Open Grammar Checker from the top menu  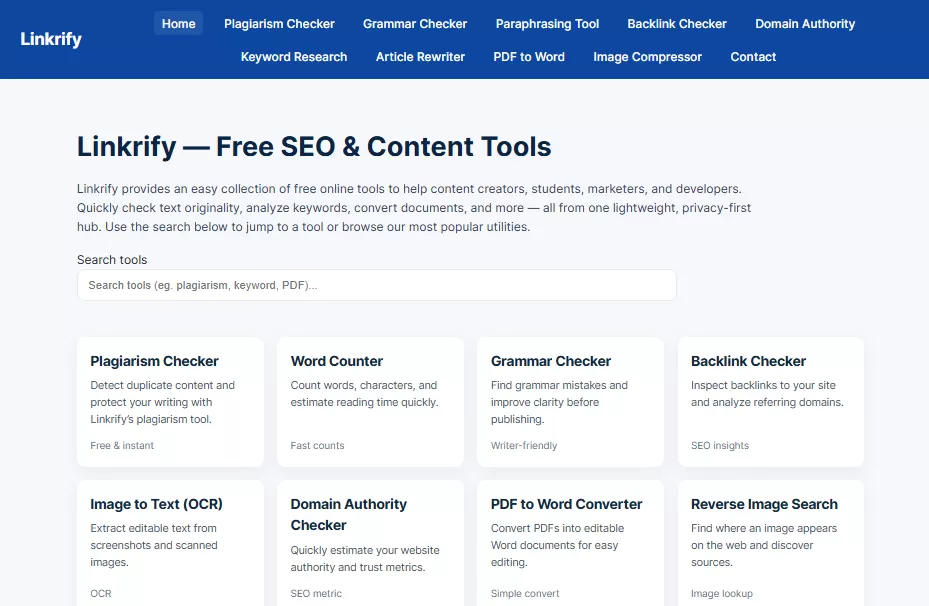415,23
